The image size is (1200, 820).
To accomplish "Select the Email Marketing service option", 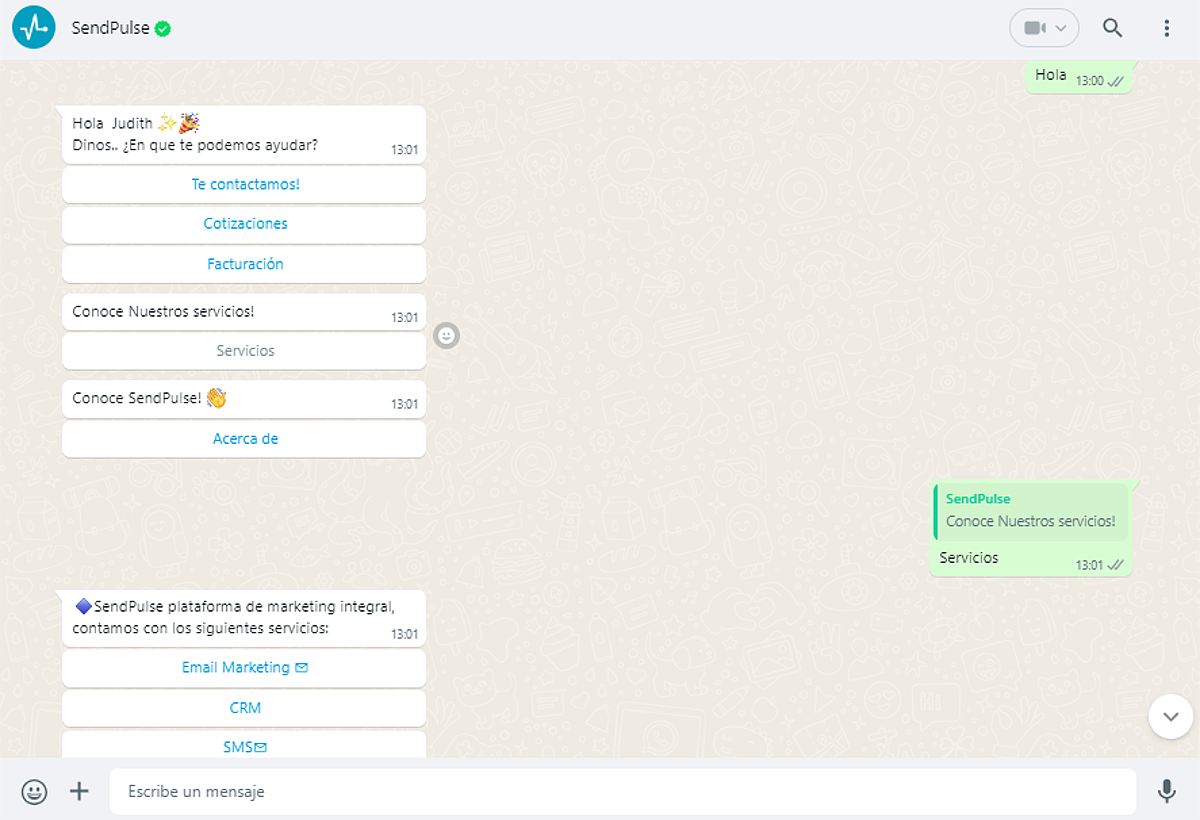I will pyautogui.click(x=244, y=667).
